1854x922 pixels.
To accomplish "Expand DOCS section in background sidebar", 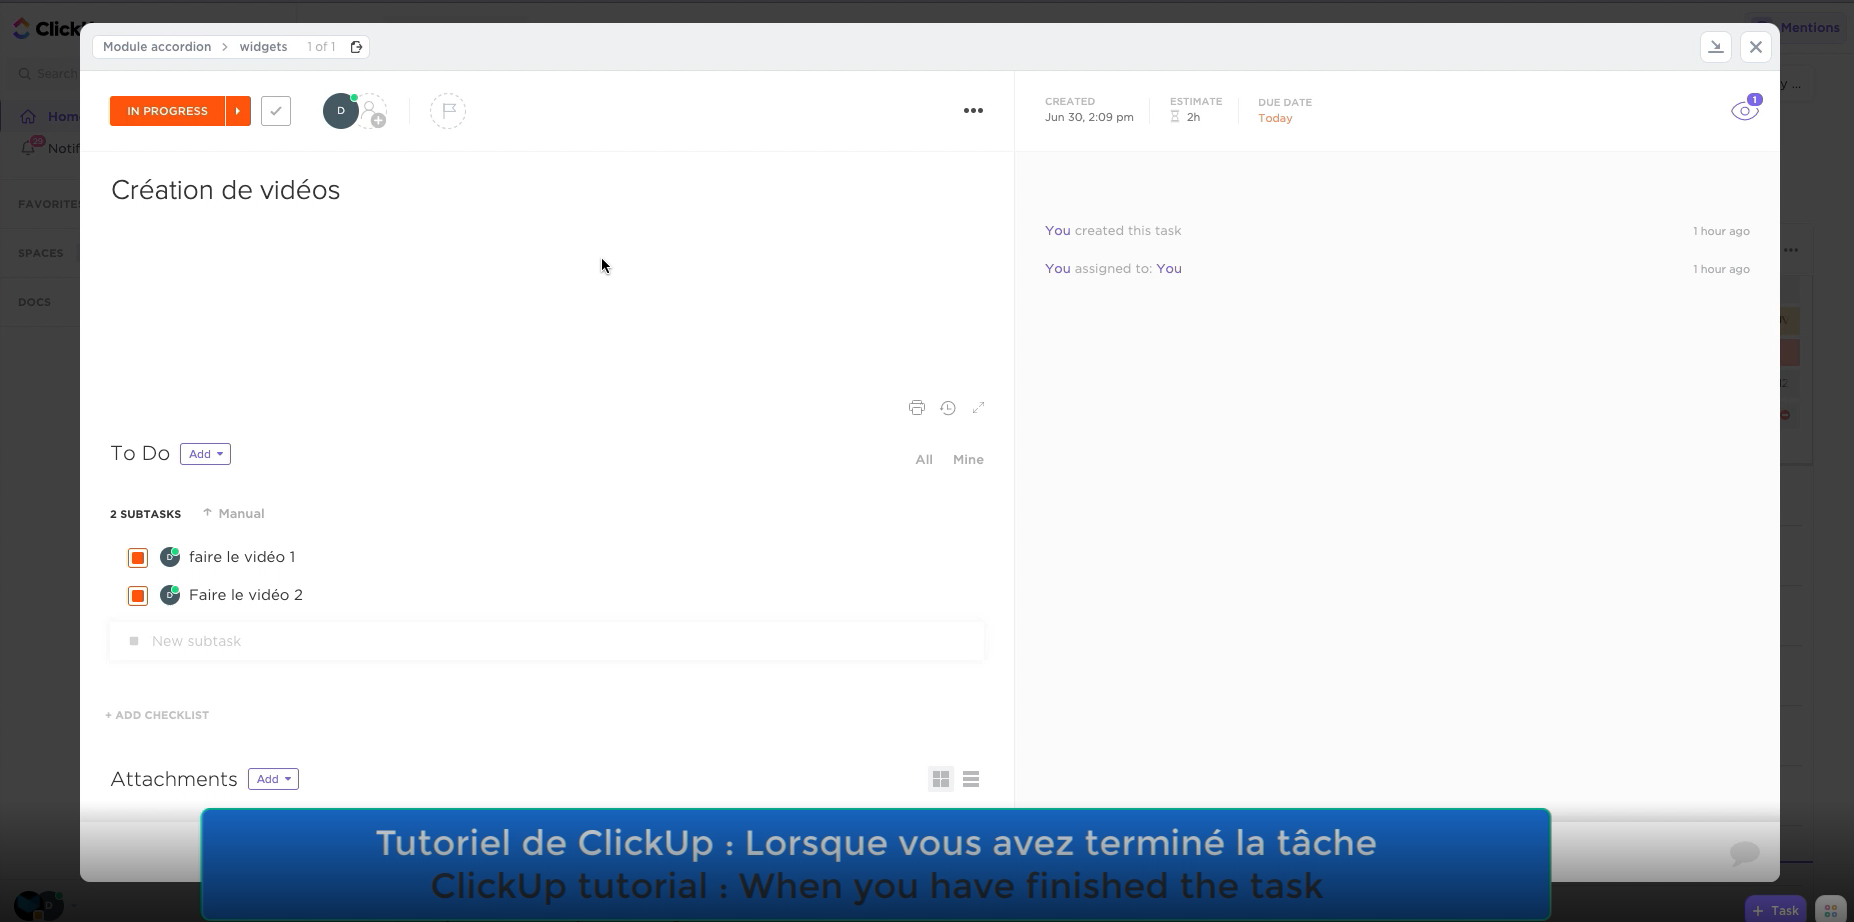I will click(35, 302).
